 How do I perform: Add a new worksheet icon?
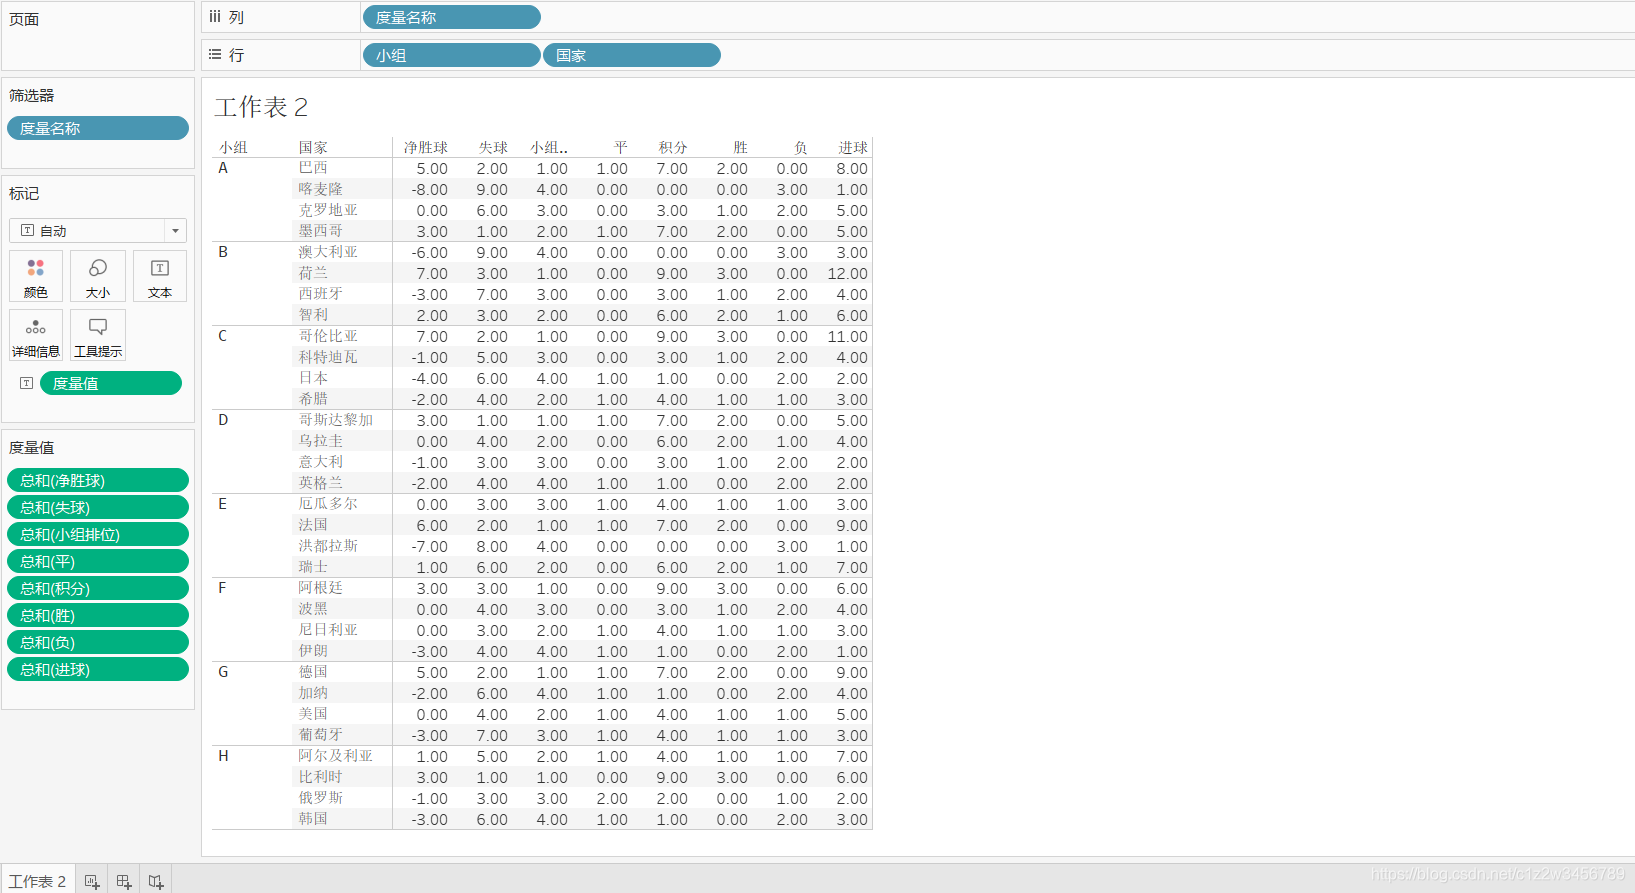tap(92, 881)
